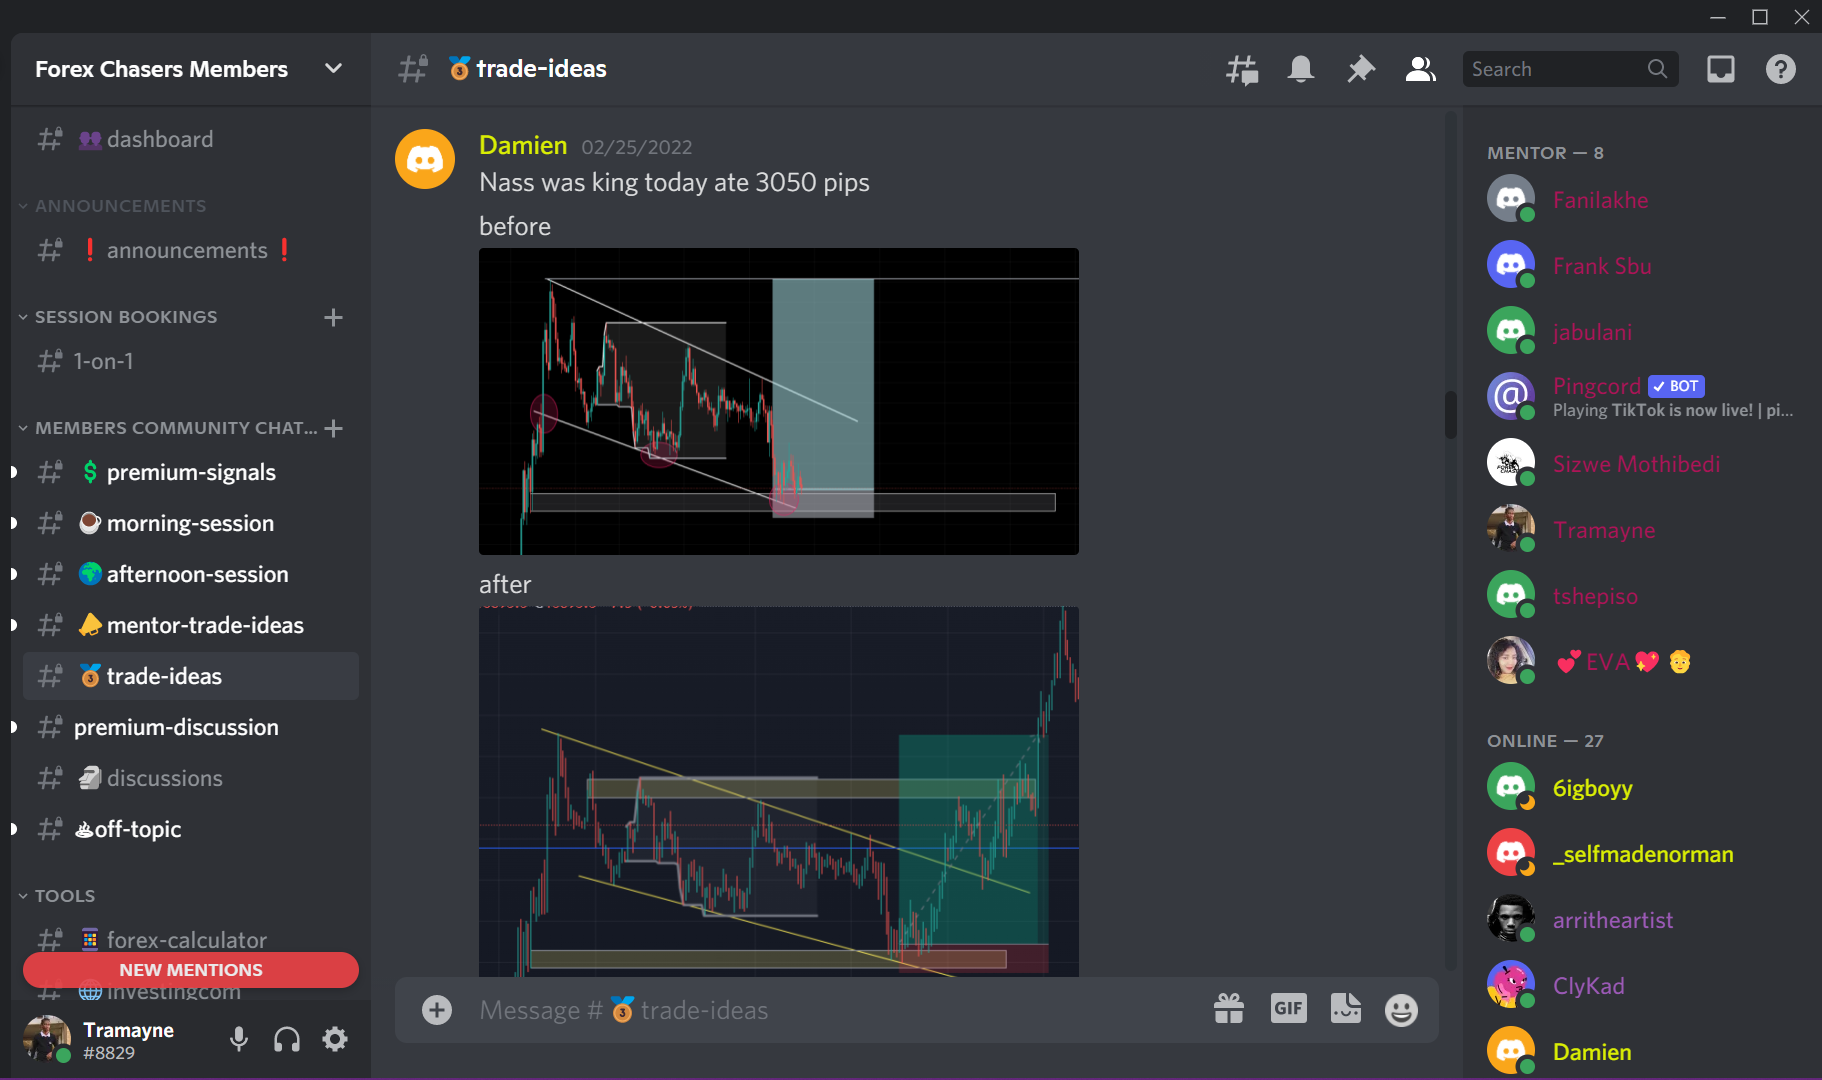The height and width of the screenshot is (1080, 1822).
Task: Show pinned messages with the pin icon
Action: coord(1361,69)
